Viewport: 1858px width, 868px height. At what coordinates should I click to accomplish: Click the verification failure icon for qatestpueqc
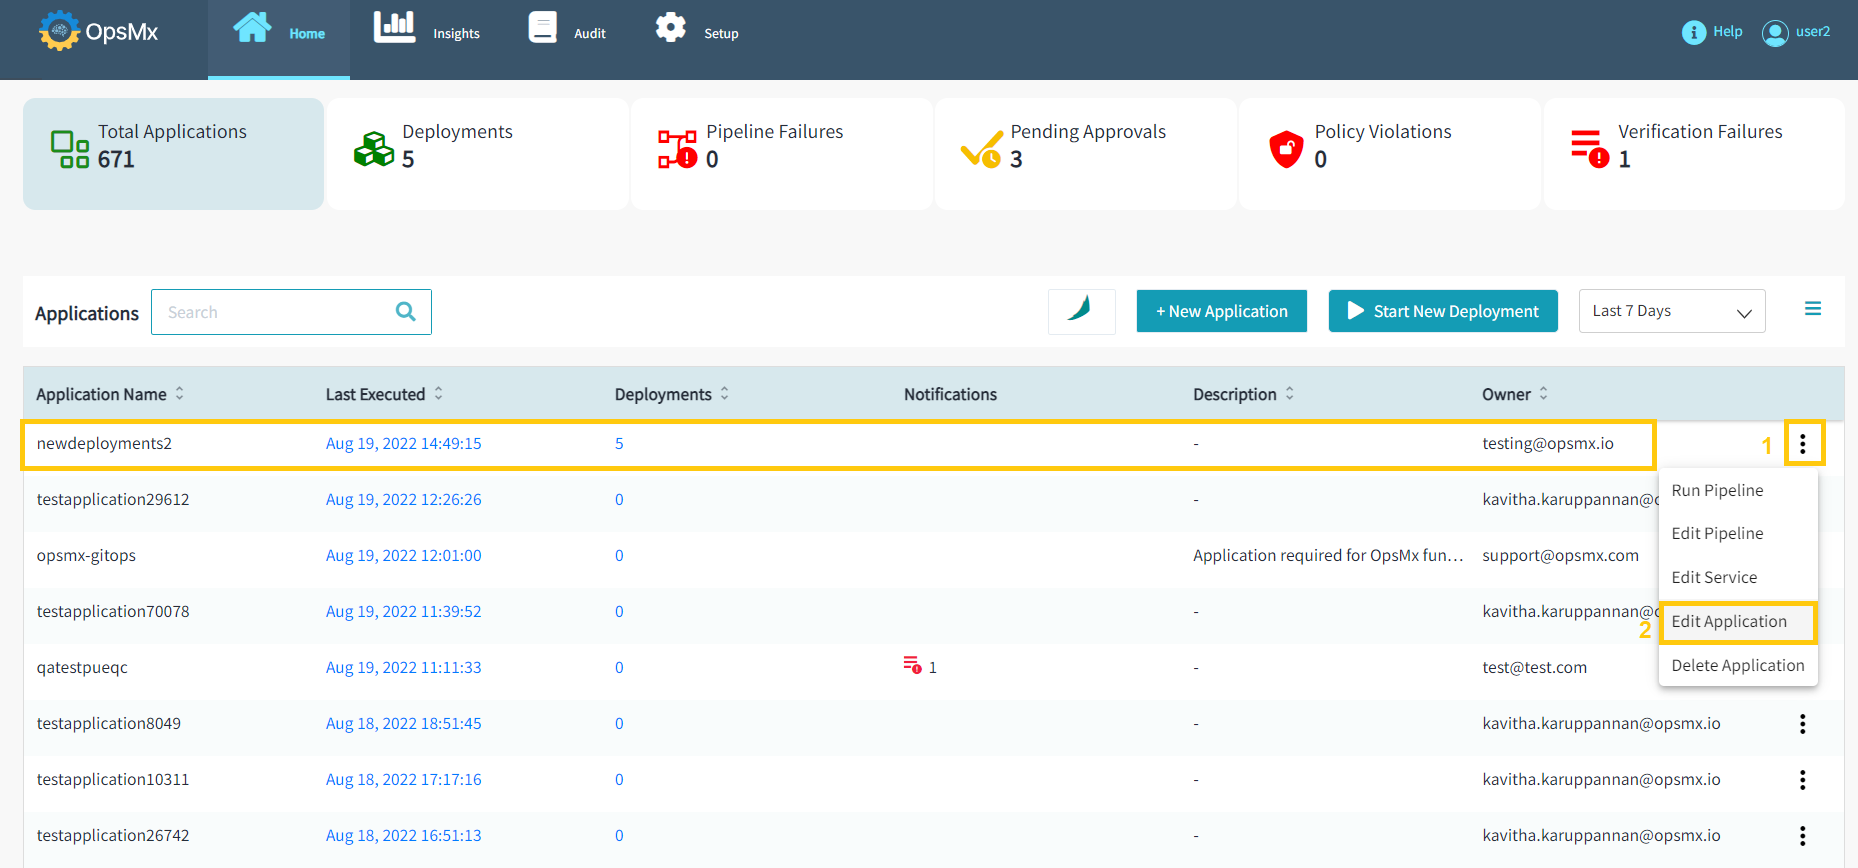point(912,666)
